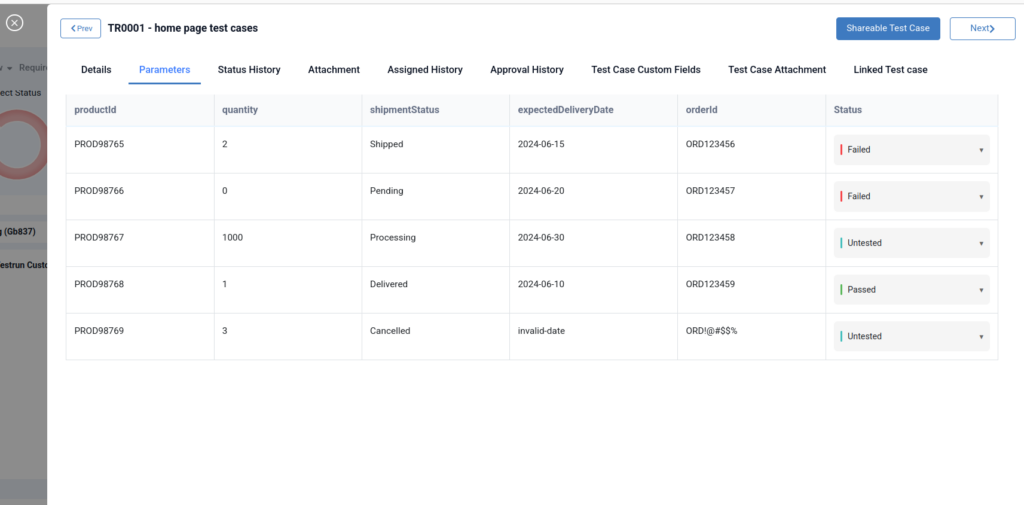1024x505 pixels.
Task: Click the ORD123456 order ID cell
Action: point(710,144)
